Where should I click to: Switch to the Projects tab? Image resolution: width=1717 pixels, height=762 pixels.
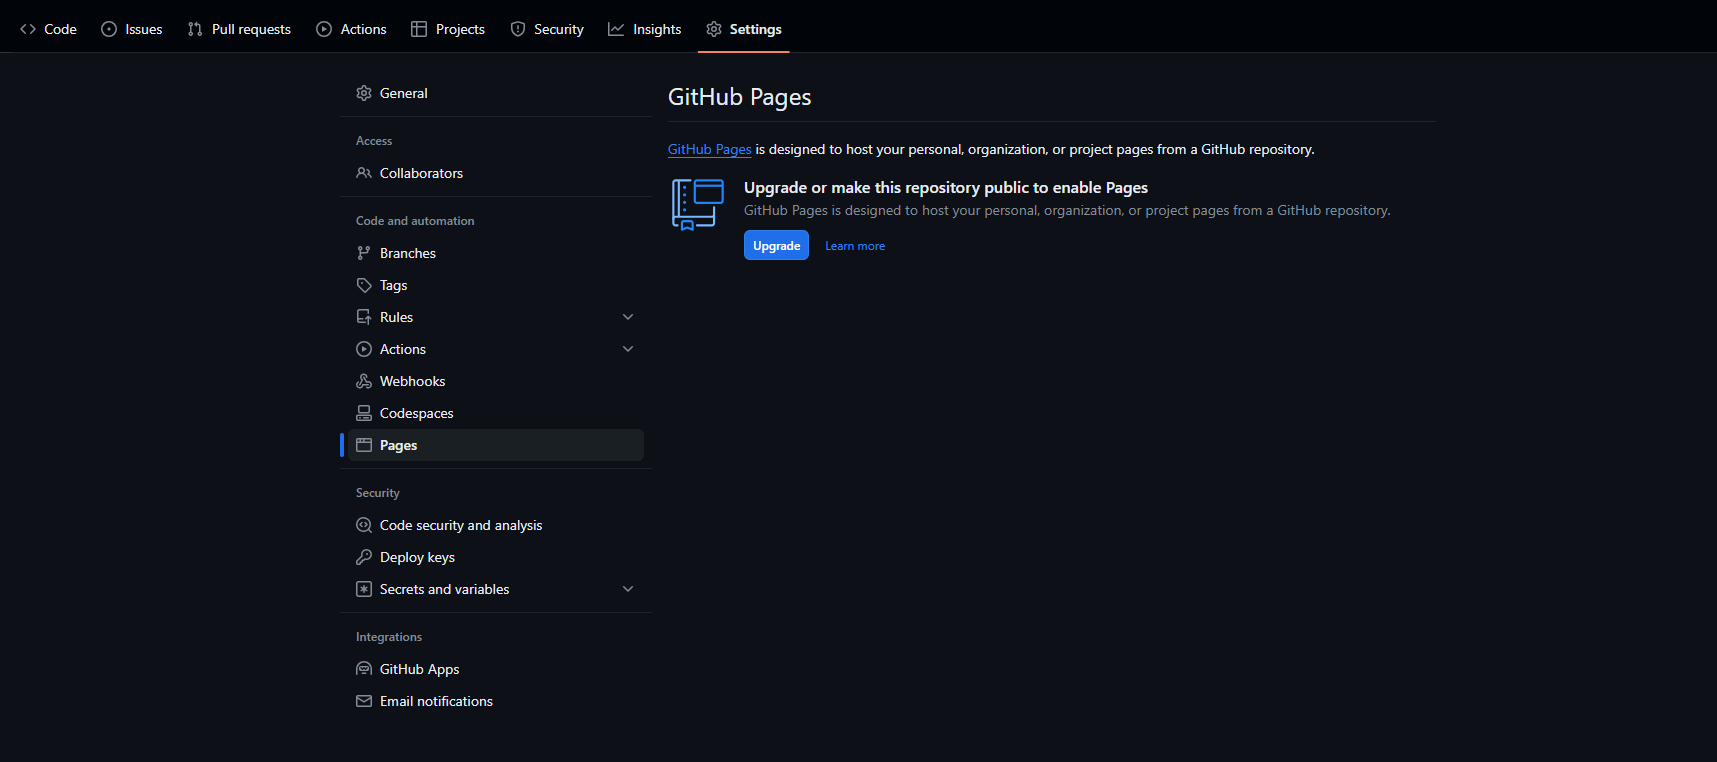(448, 29)
